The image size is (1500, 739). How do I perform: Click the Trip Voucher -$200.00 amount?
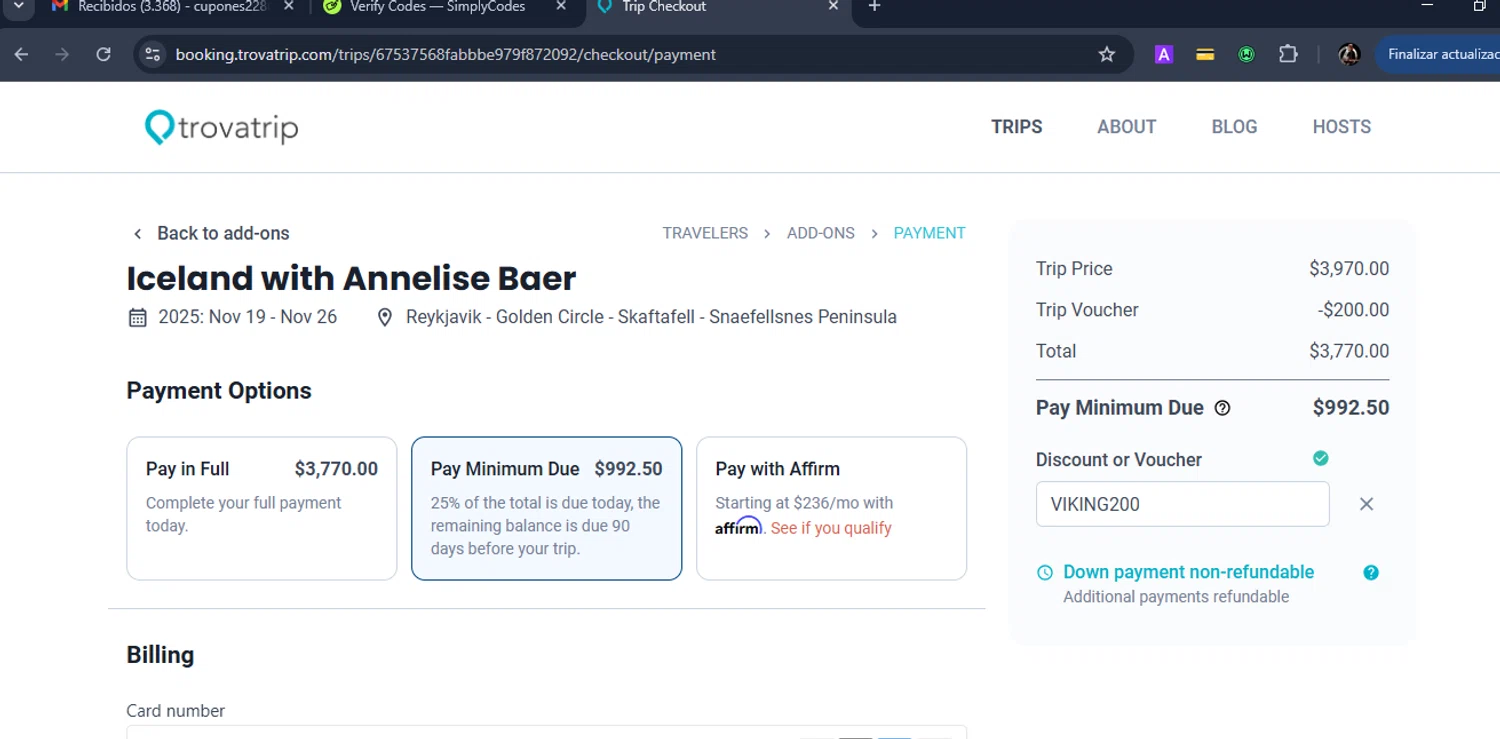pyautogui.click(x=1353, y=310)
